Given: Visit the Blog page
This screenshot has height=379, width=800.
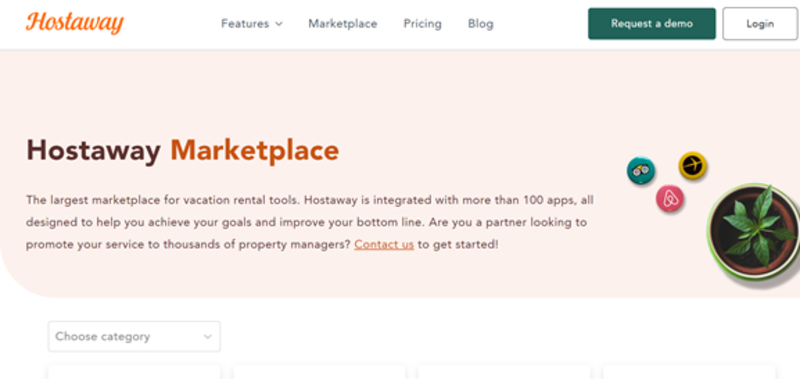Looking at the screenshot, I should [x=481, y=23].
